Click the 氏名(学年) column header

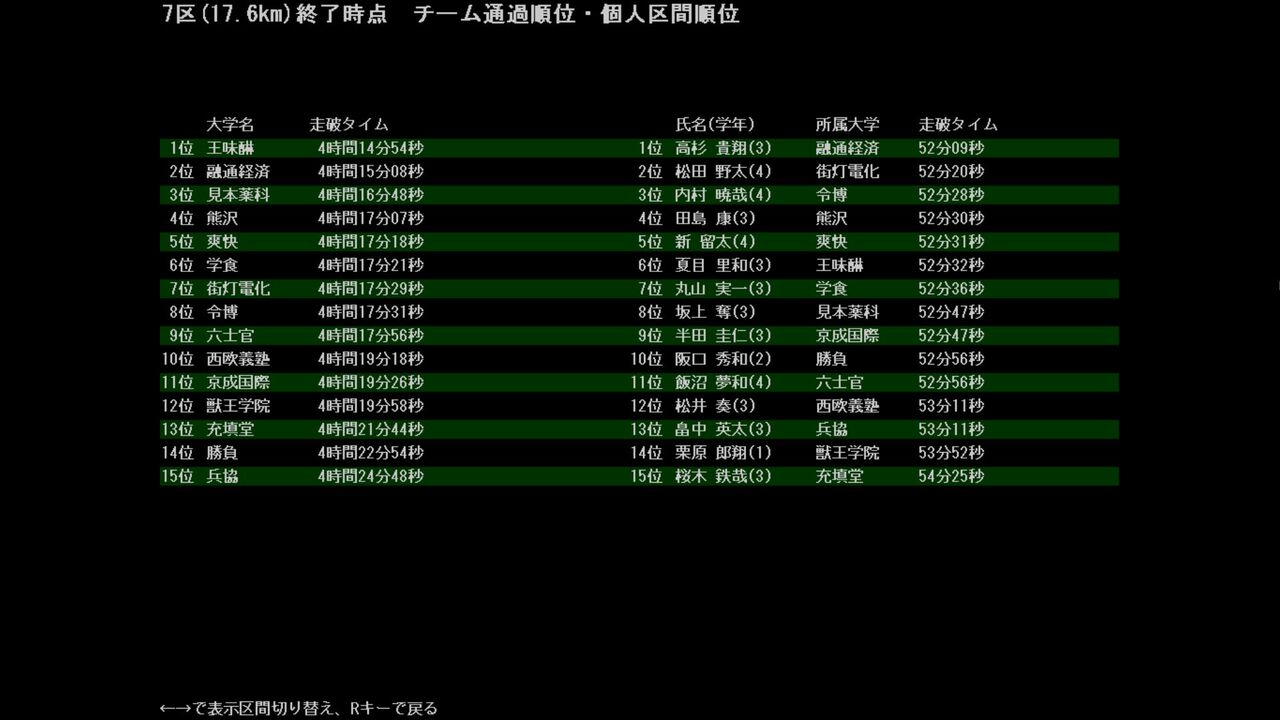[715, 125]
